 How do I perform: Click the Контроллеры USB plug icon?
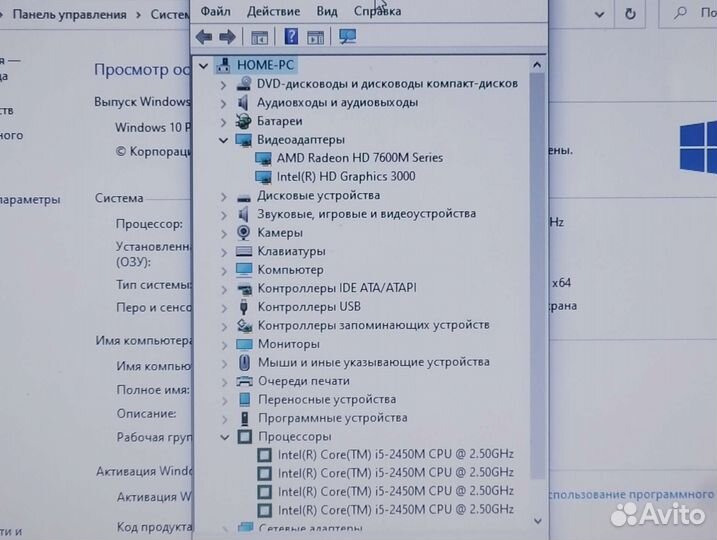click(244, 307)
